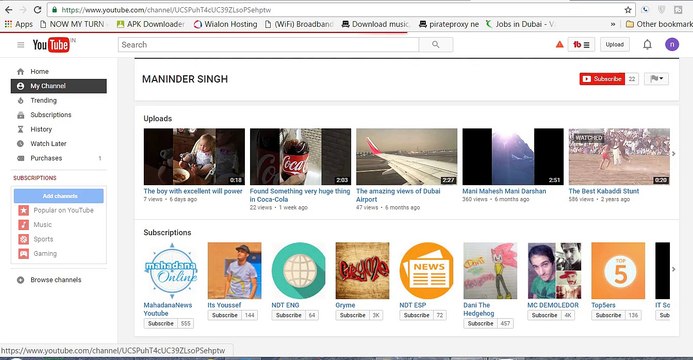Viewport: 693px width, 360px height.
Task: Open the APK Downloader bookmark
Action: [x=151, y=24]
